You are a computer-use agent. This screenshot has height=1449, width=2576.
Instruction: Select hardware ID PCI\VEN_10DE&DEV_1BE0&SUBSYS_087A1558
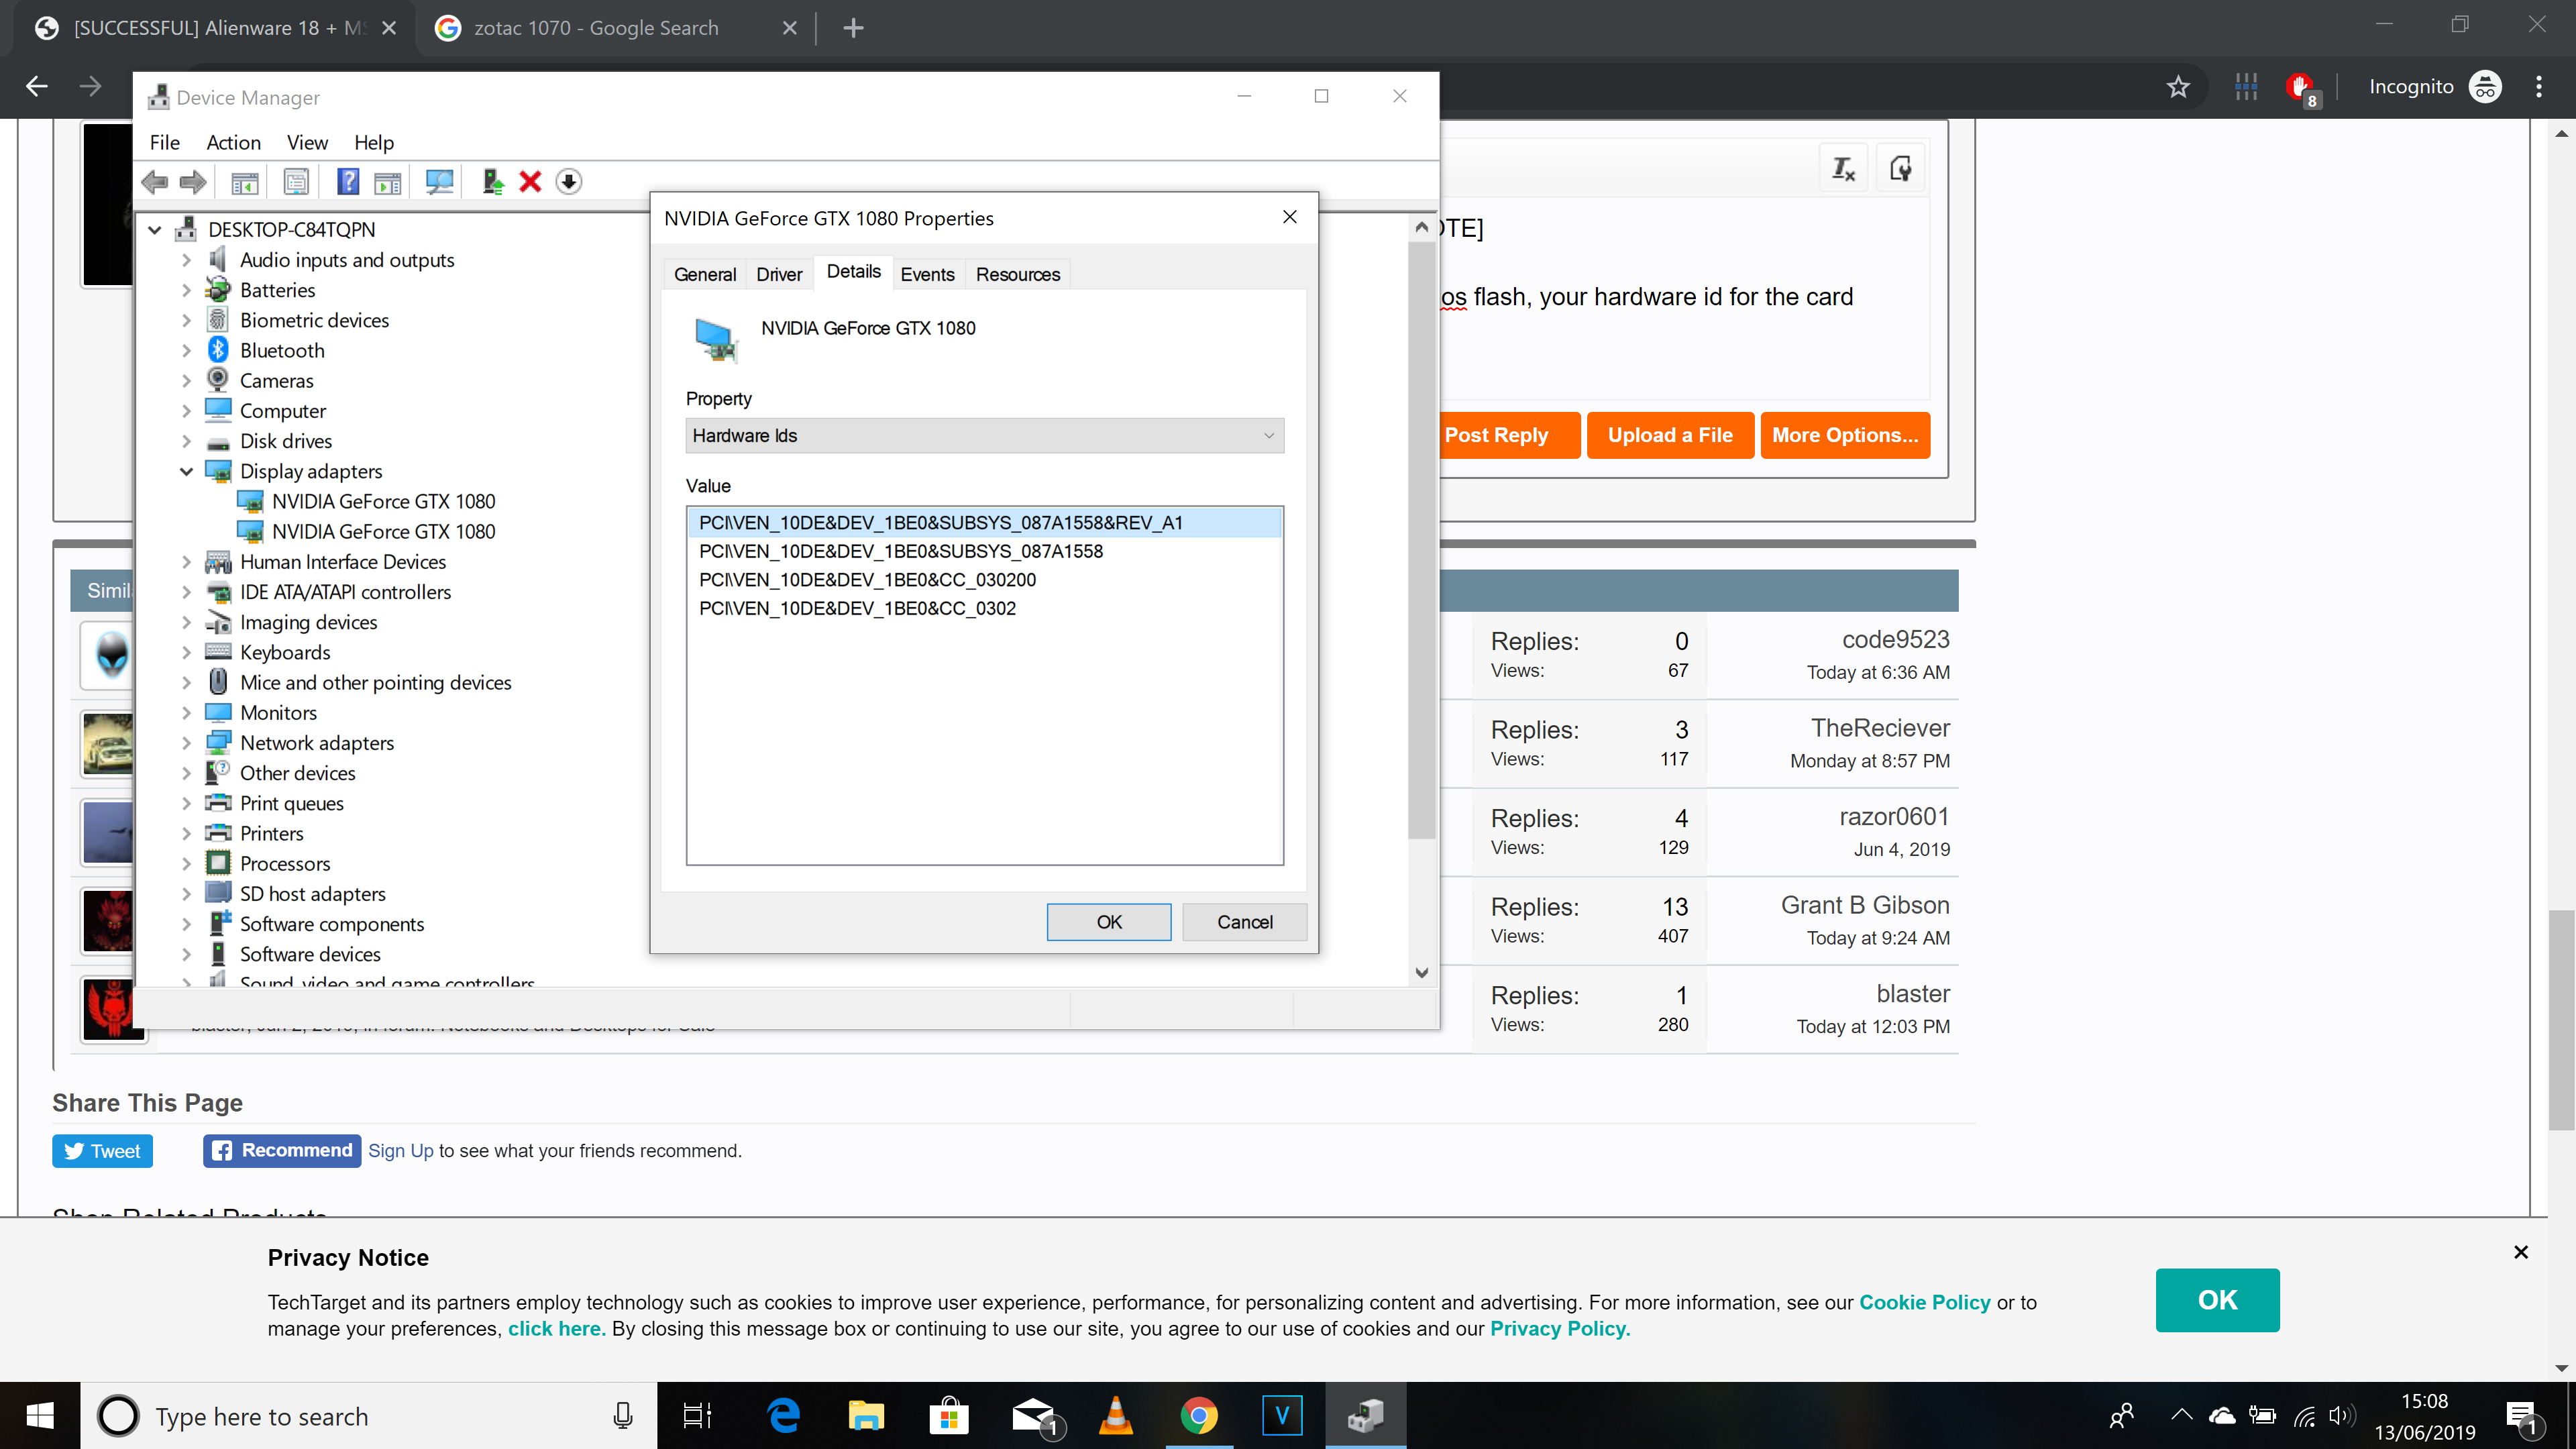900,551
